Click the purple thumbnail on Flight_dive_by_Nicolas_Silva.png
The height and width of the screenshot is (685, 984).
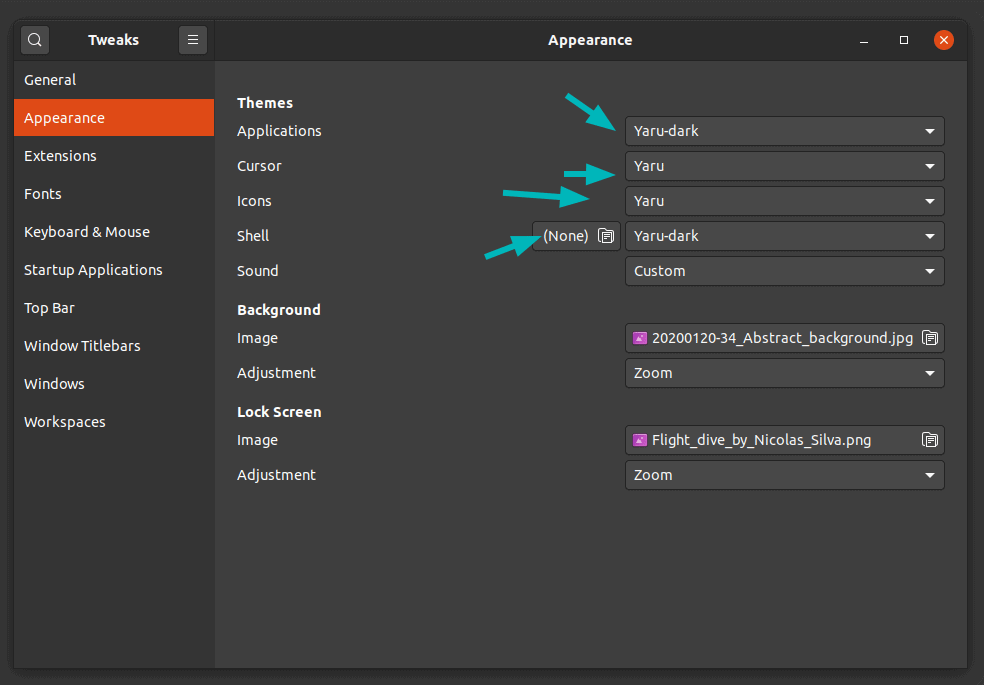(640, 440)
